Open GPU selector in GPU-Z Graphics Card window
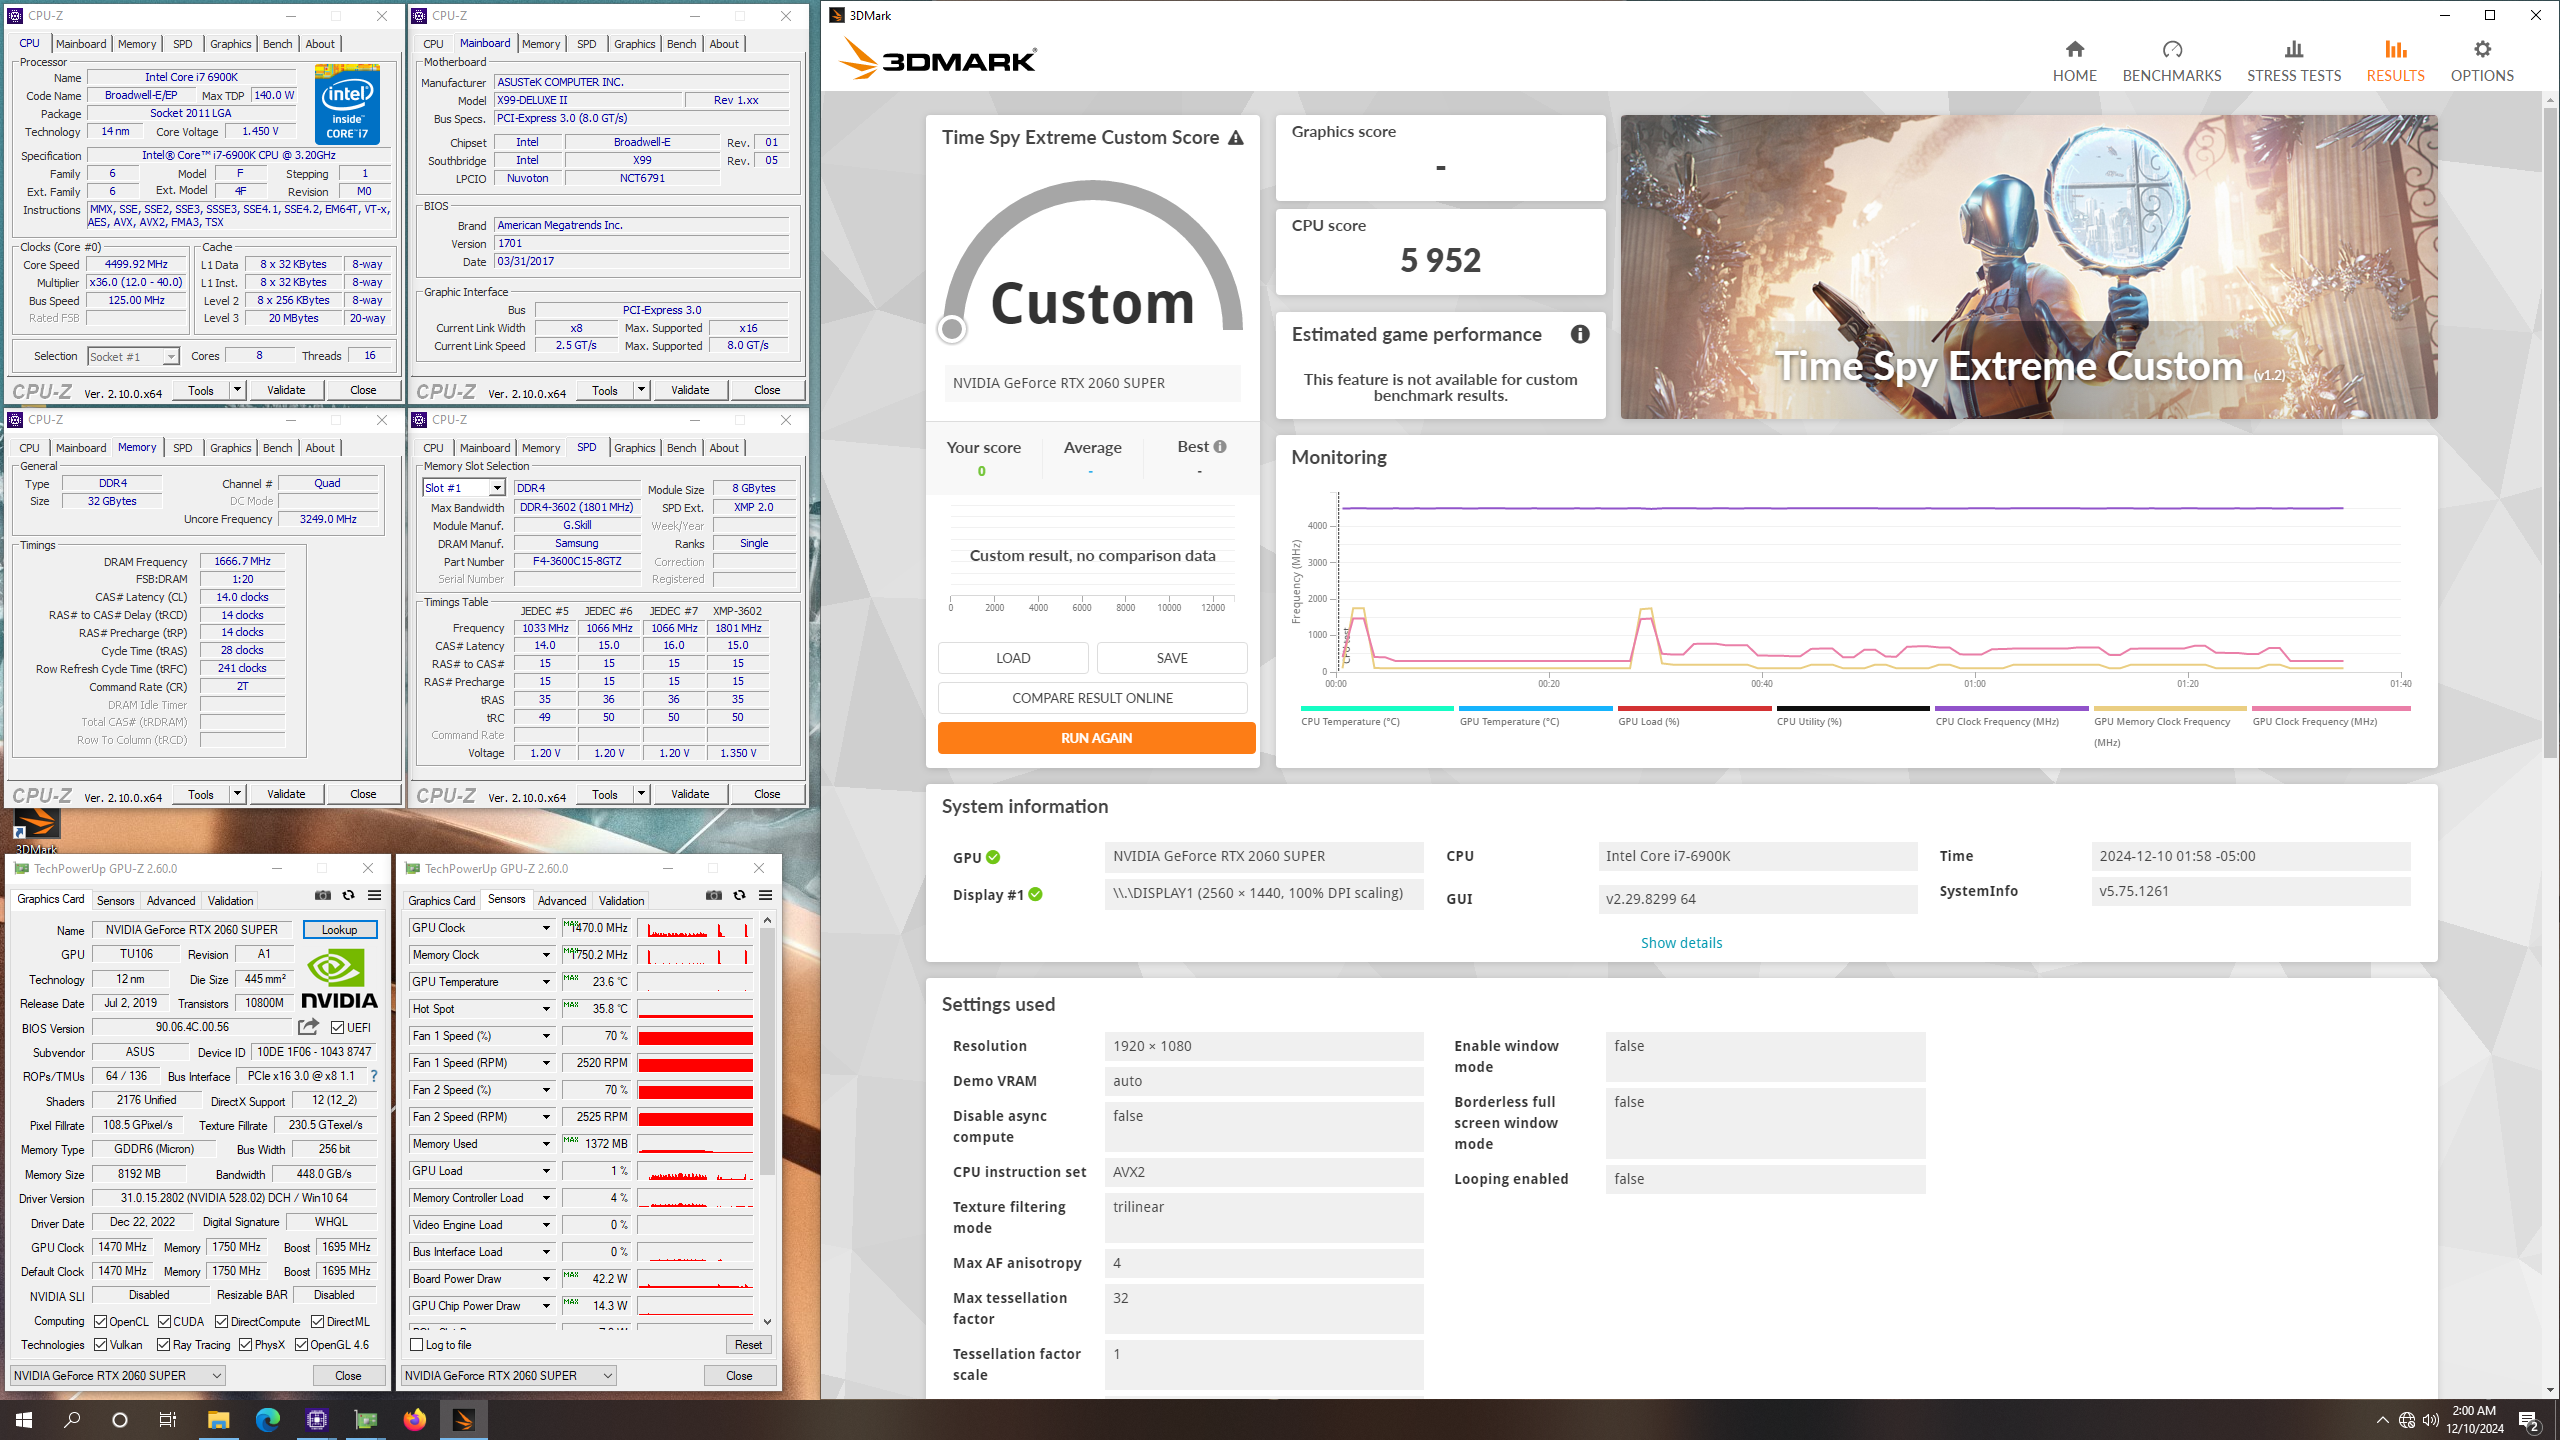The width and height of the screenshot is (2560, 1440). (x=118, y=1376)
